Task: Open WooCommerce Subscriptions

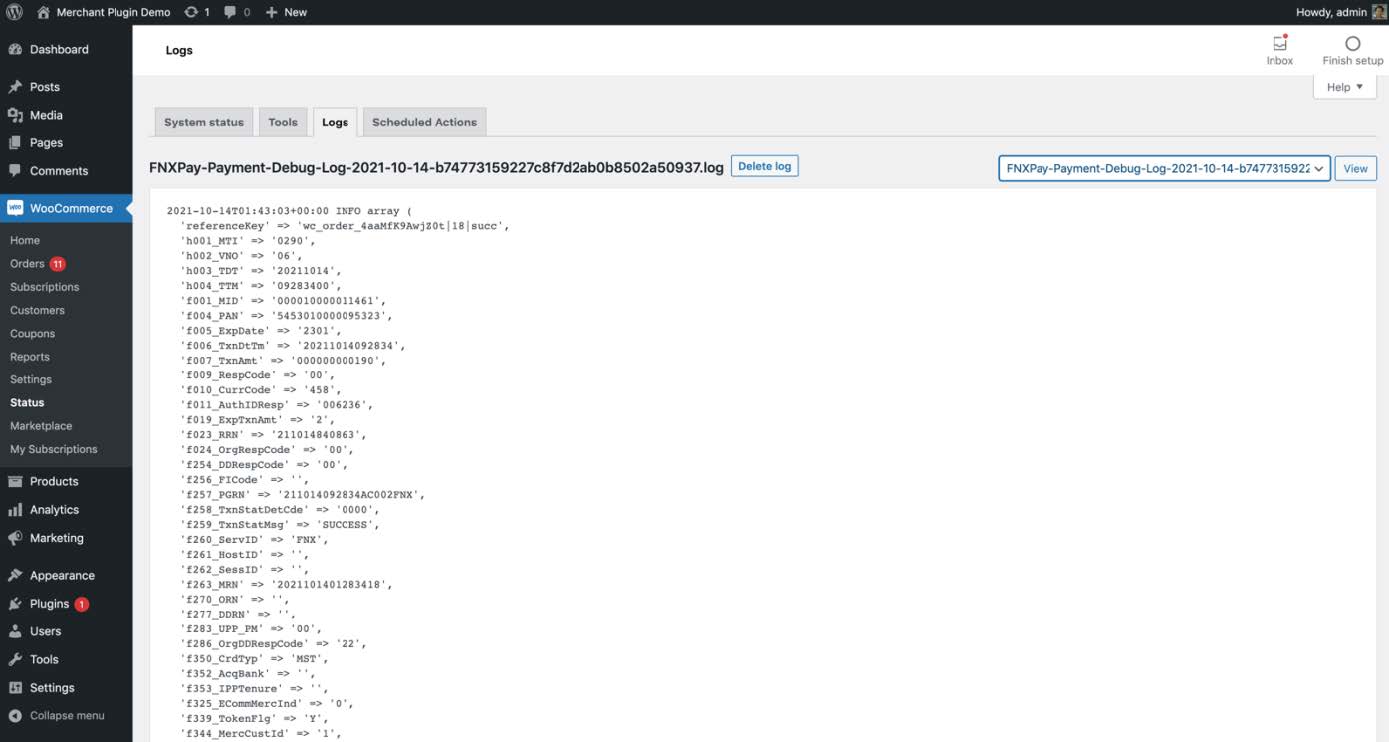Action: click(x=45, y=287)
